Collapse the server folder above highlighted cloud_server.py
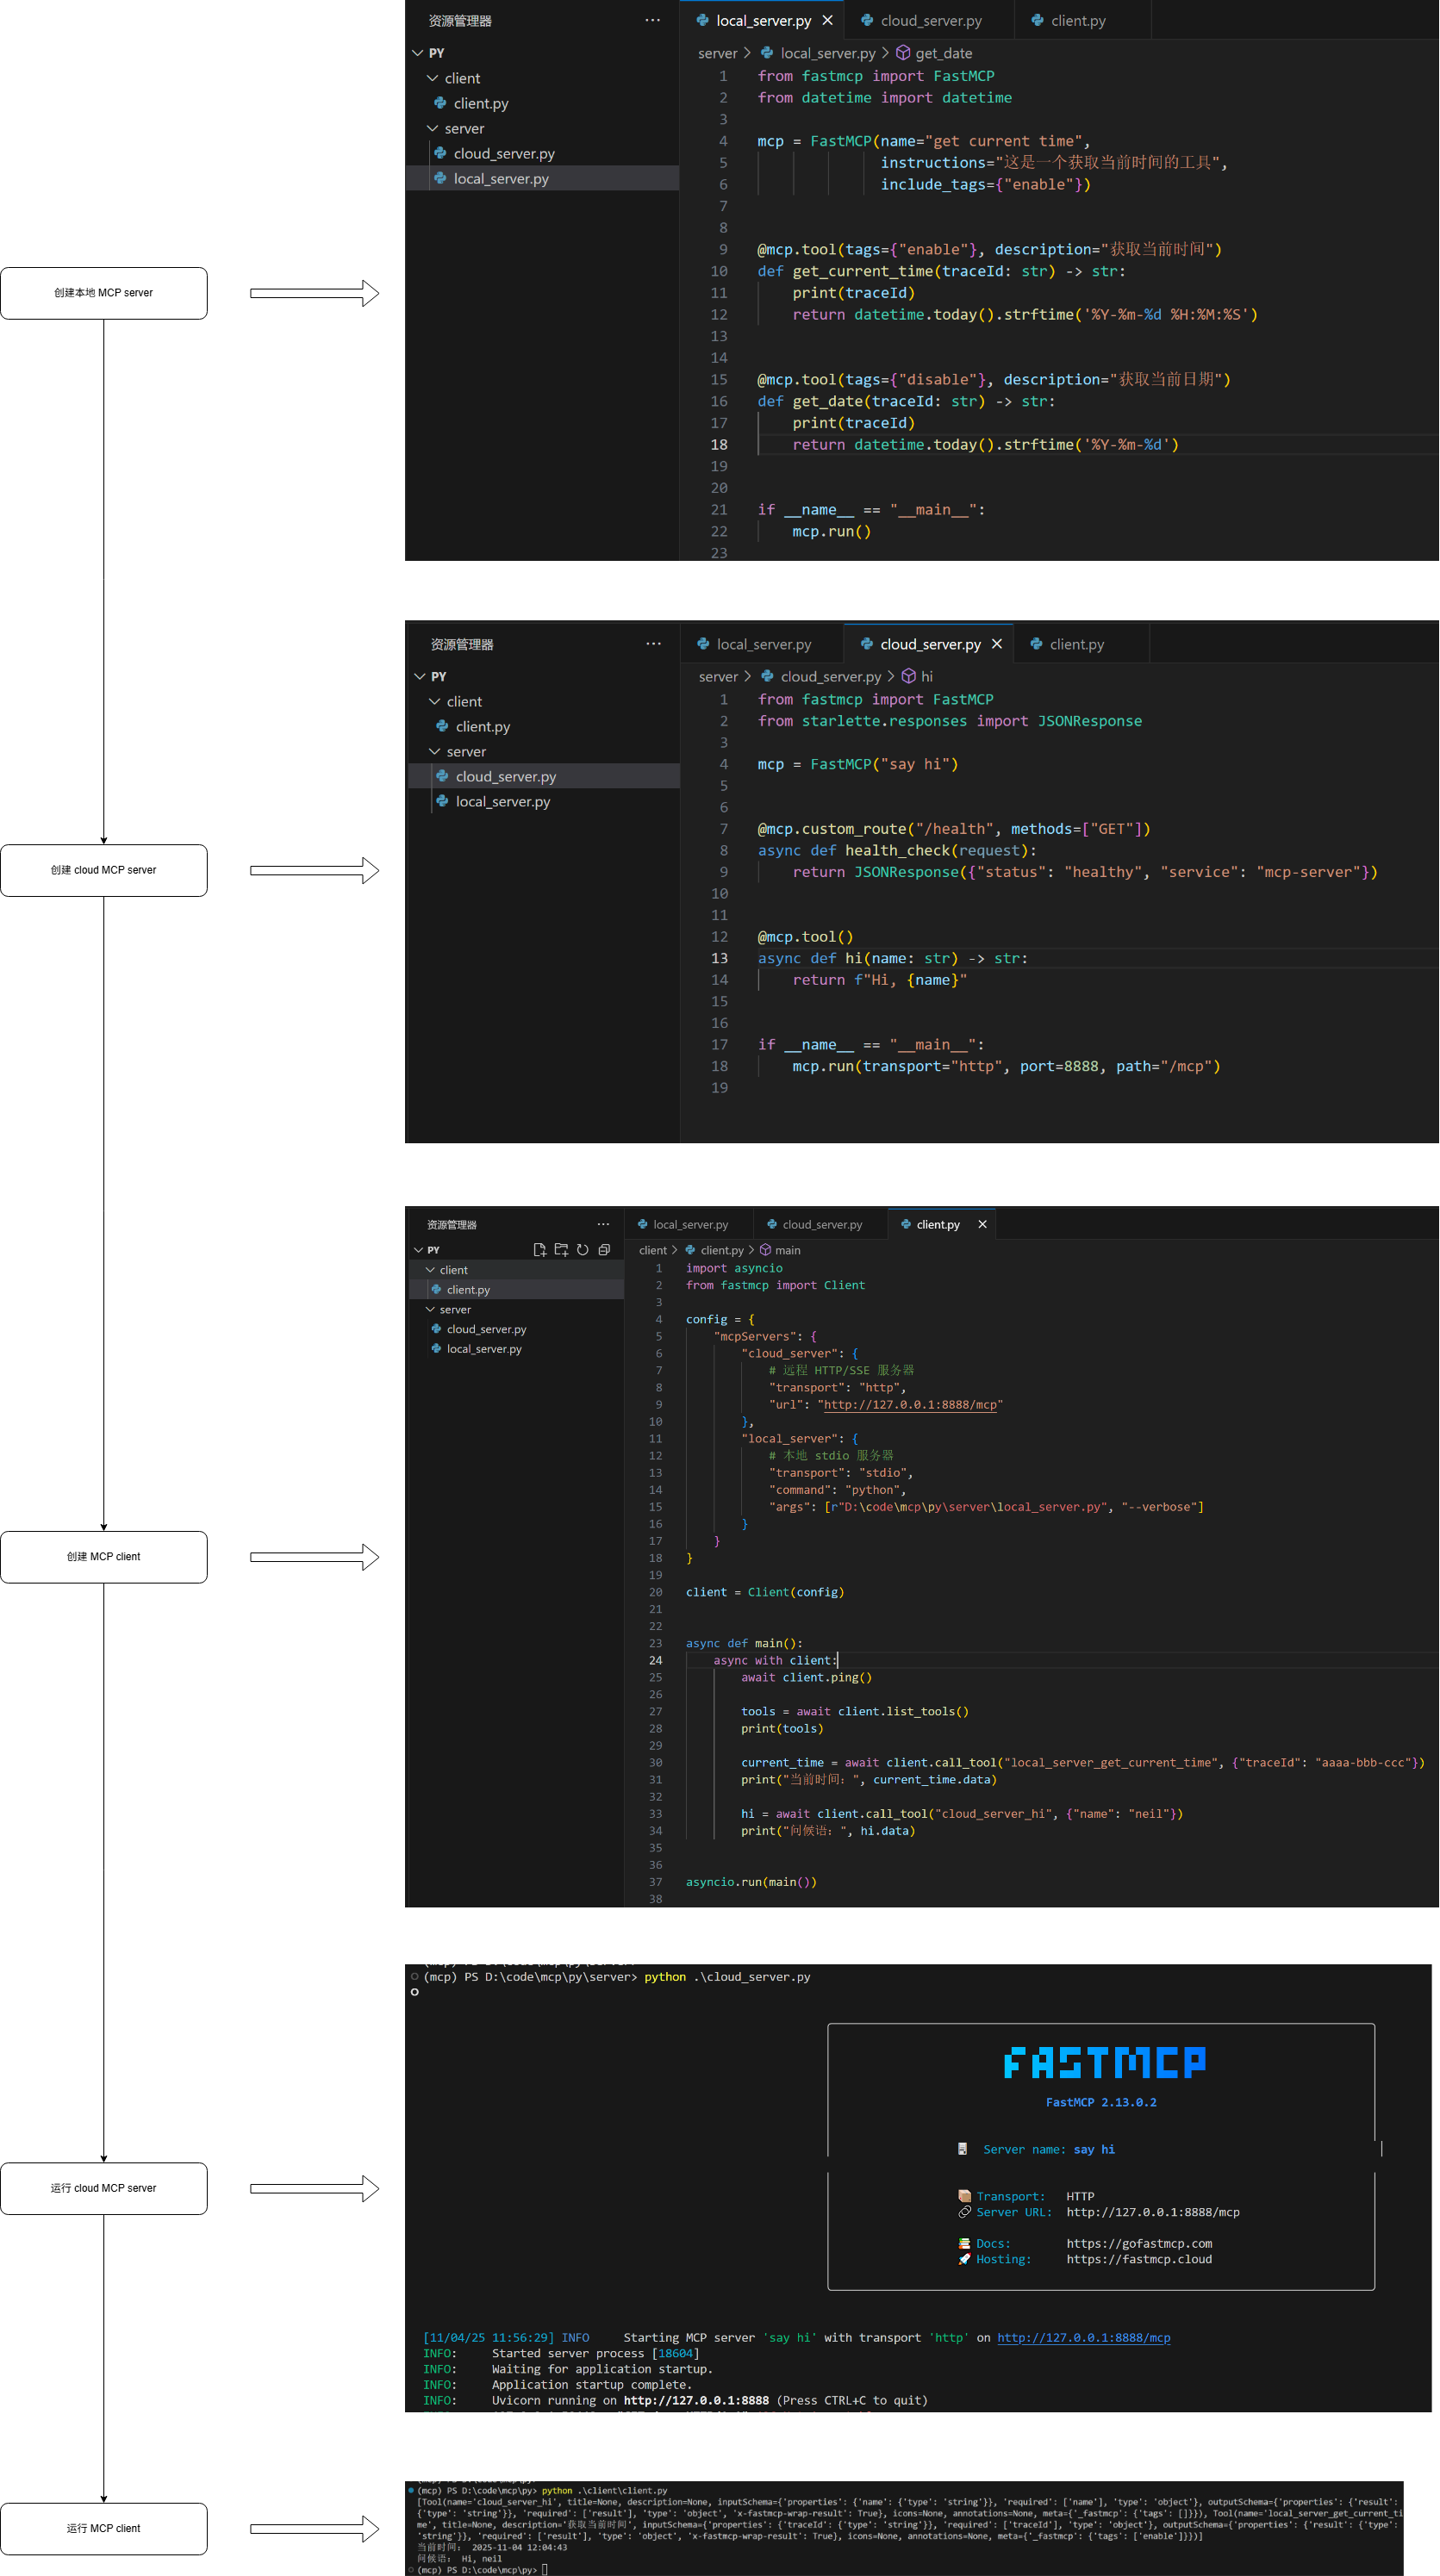The height and width of the screenshot is (2576, 1440). tap(435, 752)
